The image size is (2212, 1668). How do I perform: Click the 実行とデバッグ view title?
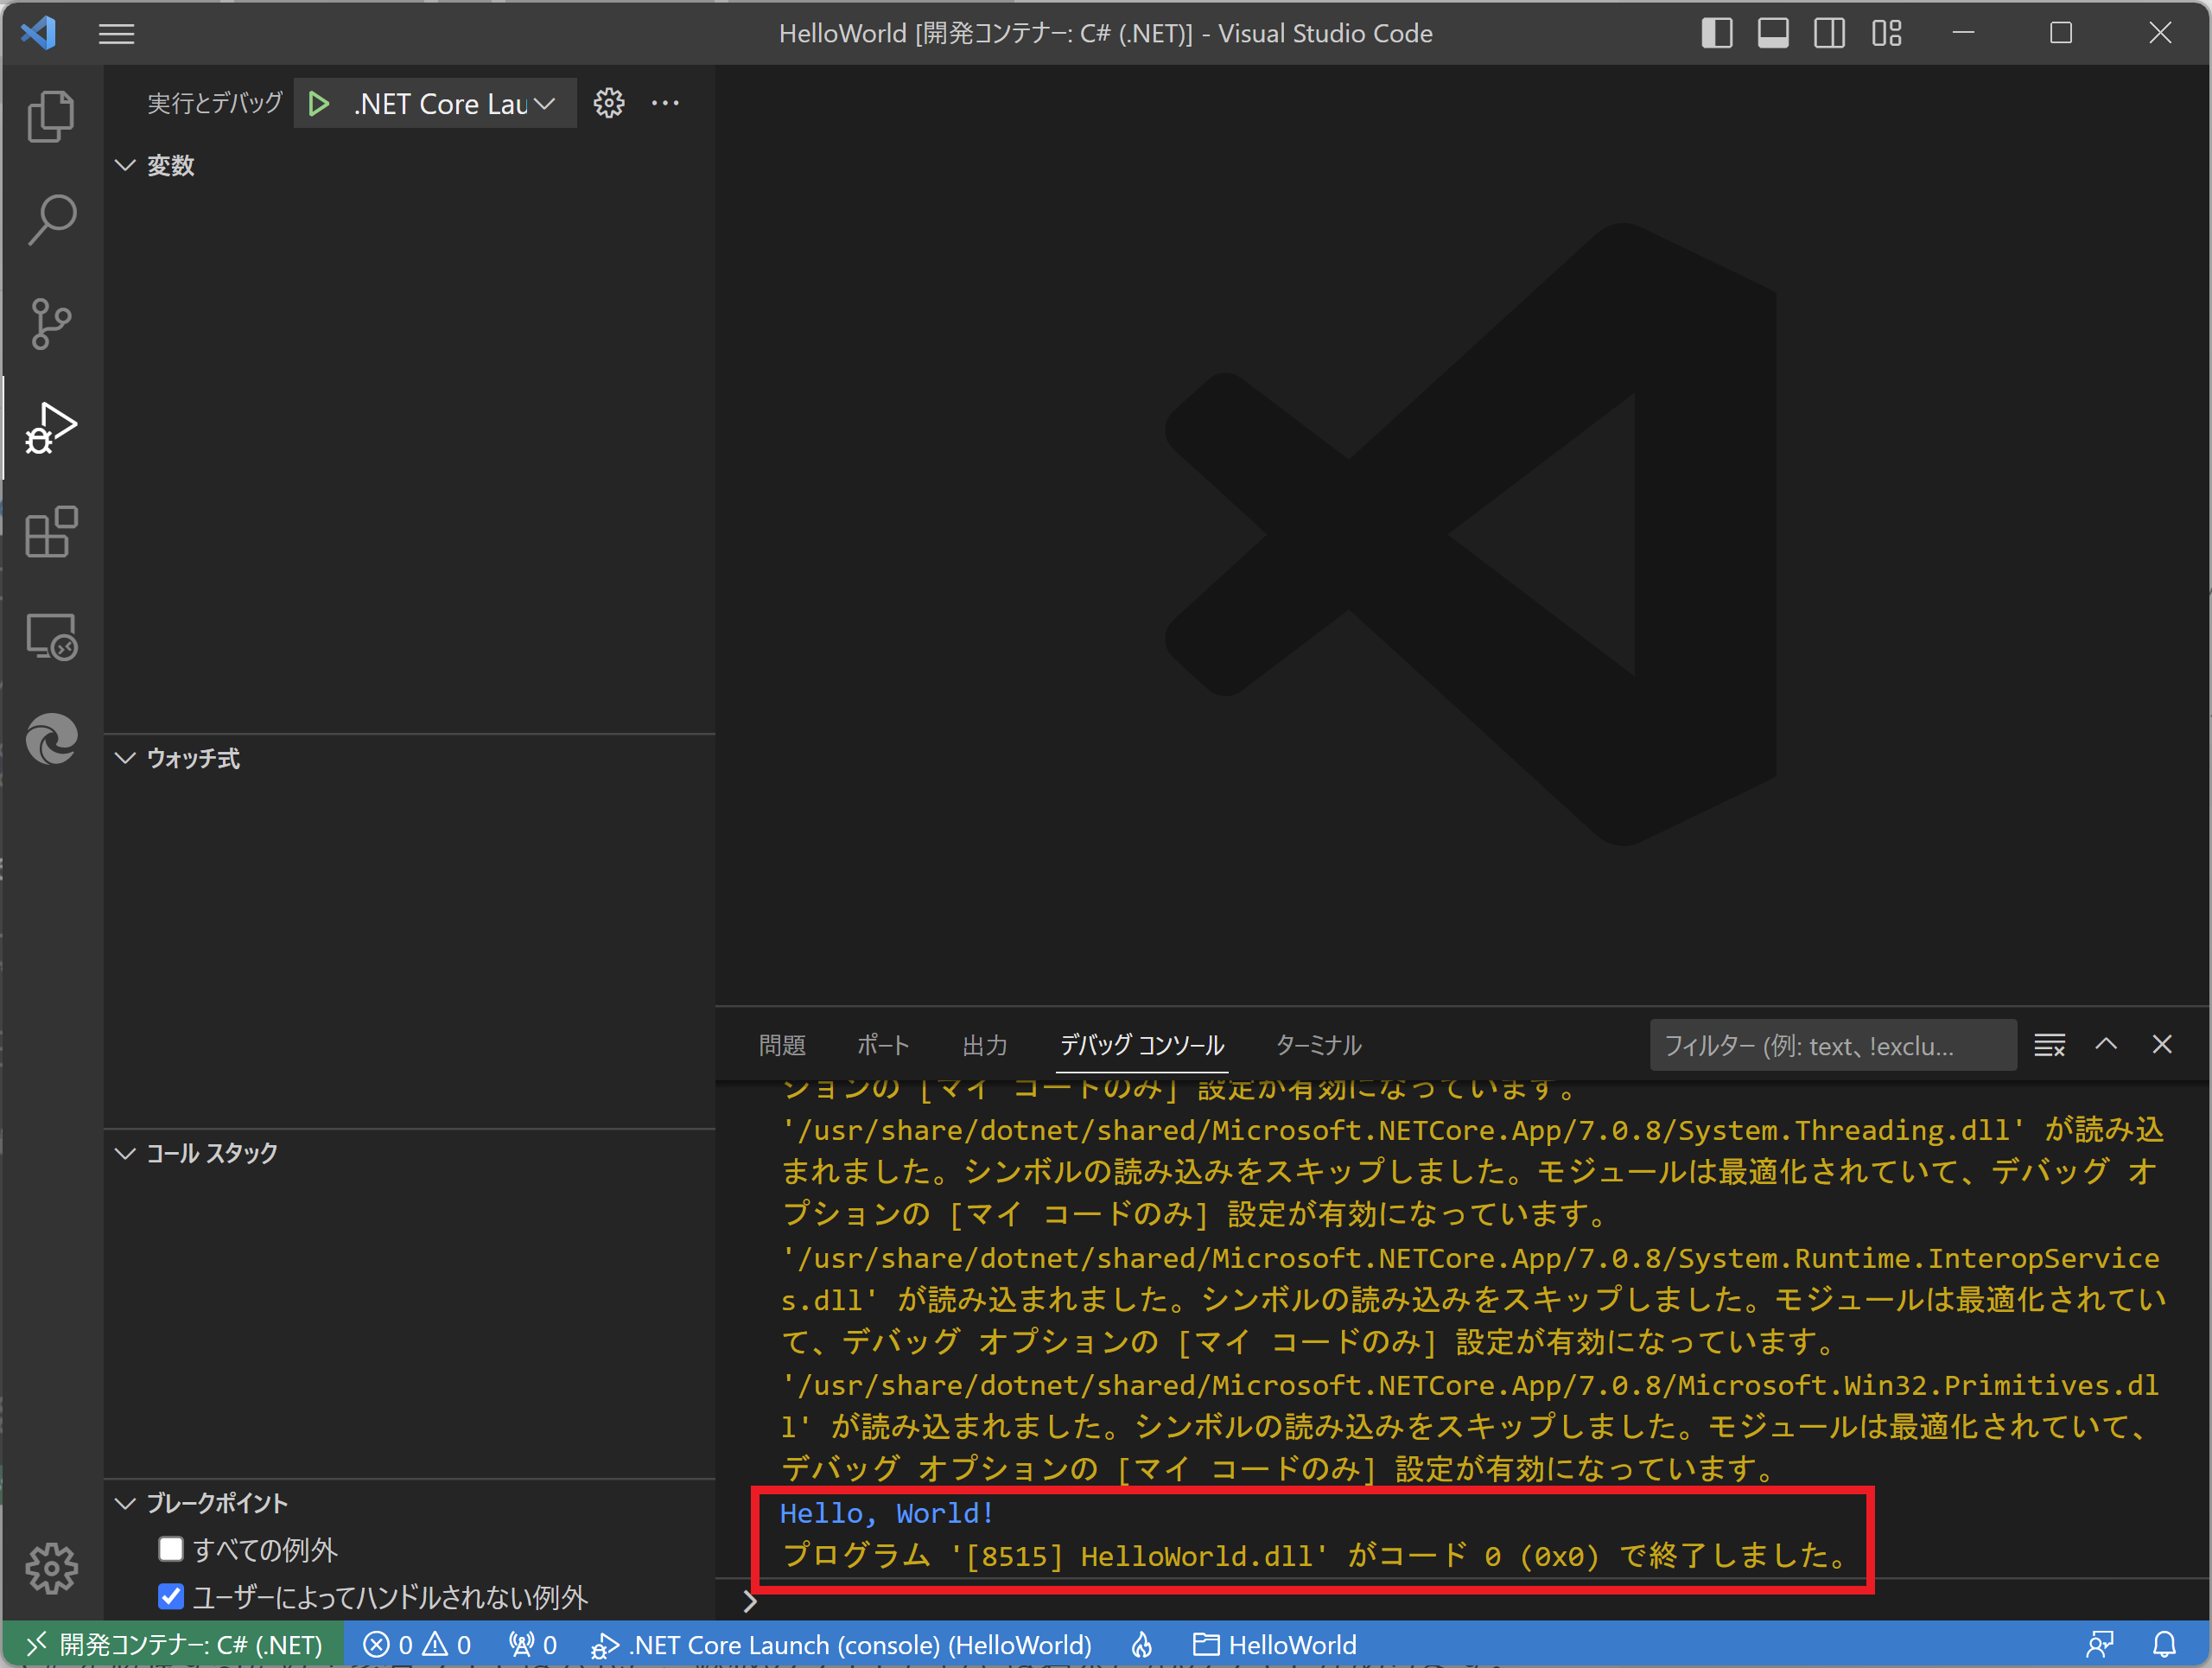pos(215,103)
